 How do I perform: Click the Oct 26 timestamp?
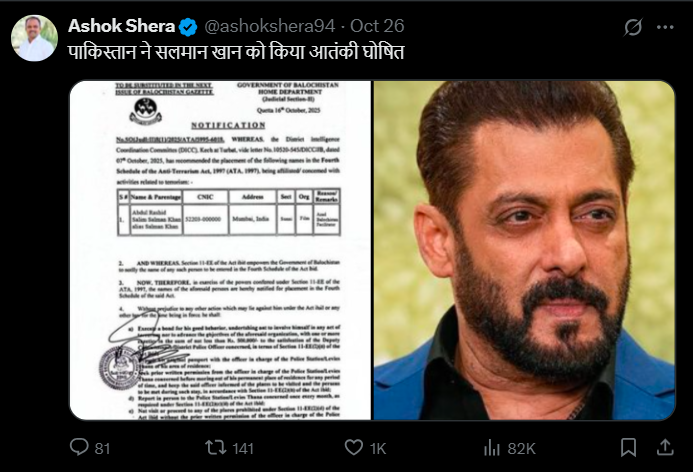pyautogui.click(x=377, y=26)
